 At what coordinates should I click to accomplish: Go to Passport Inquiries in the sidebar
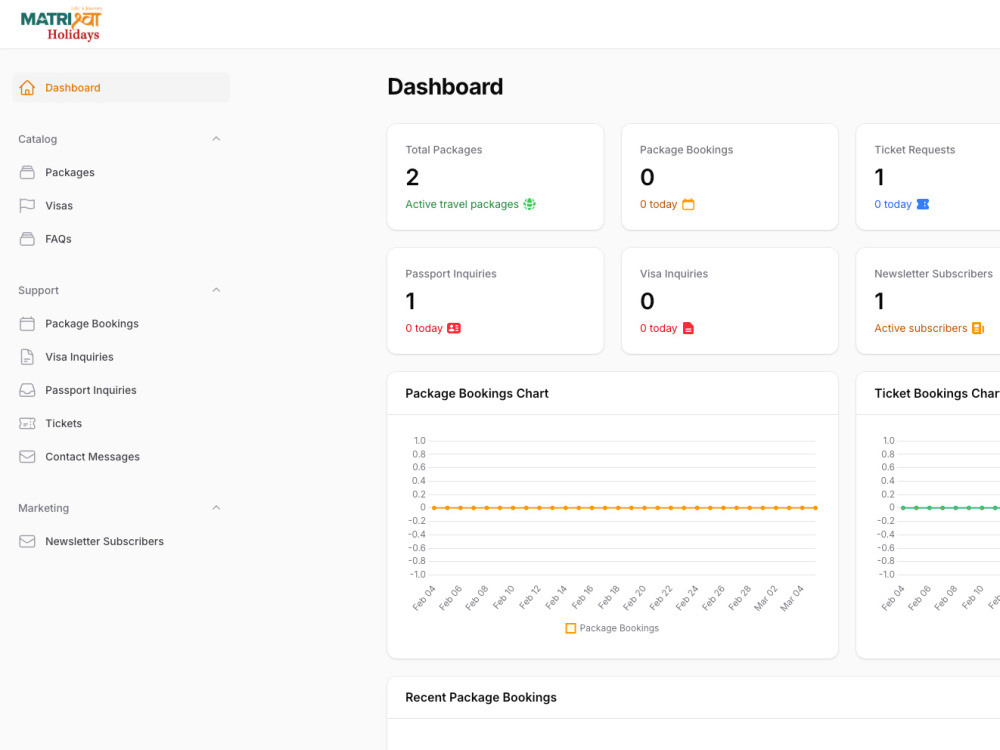(121, 390)
